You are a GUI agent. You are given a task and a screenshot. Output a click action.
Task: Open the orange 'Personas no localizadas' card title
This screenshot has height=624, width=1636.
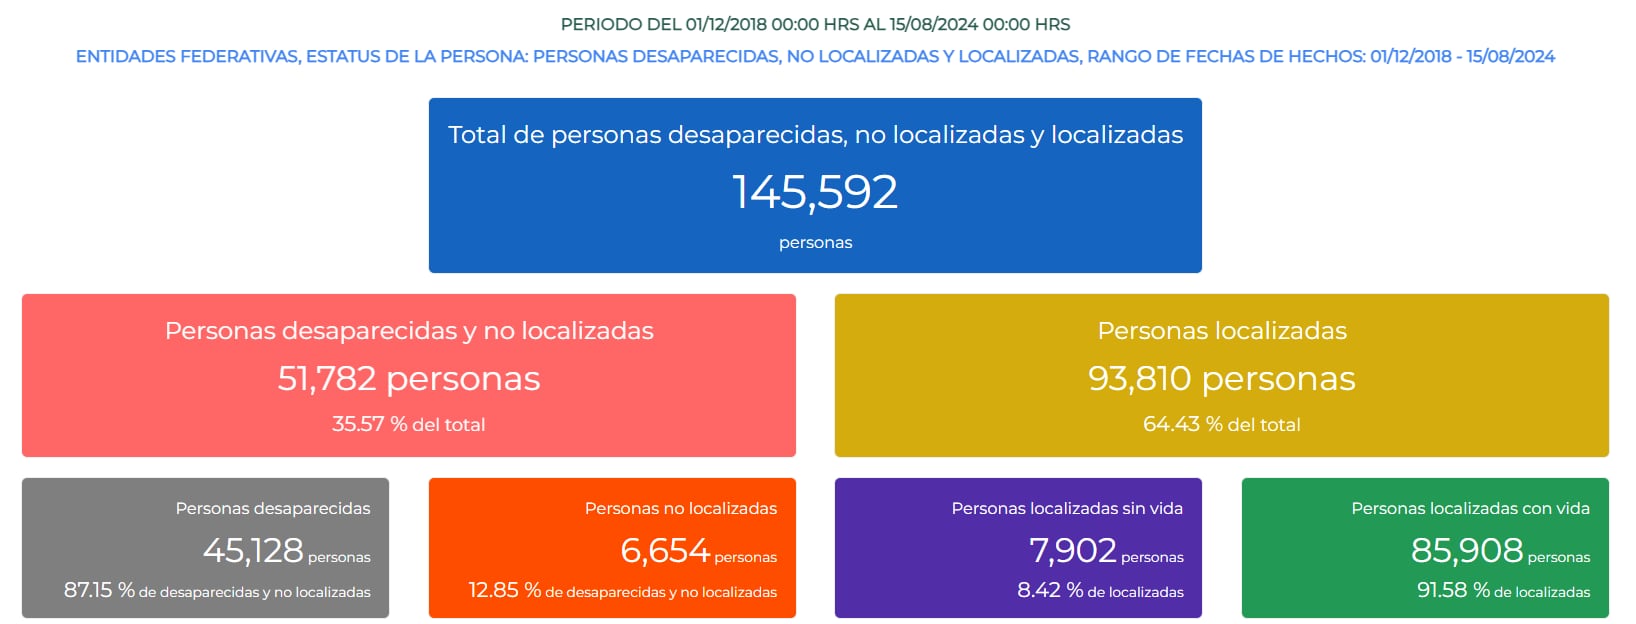[x=680, y=509]
